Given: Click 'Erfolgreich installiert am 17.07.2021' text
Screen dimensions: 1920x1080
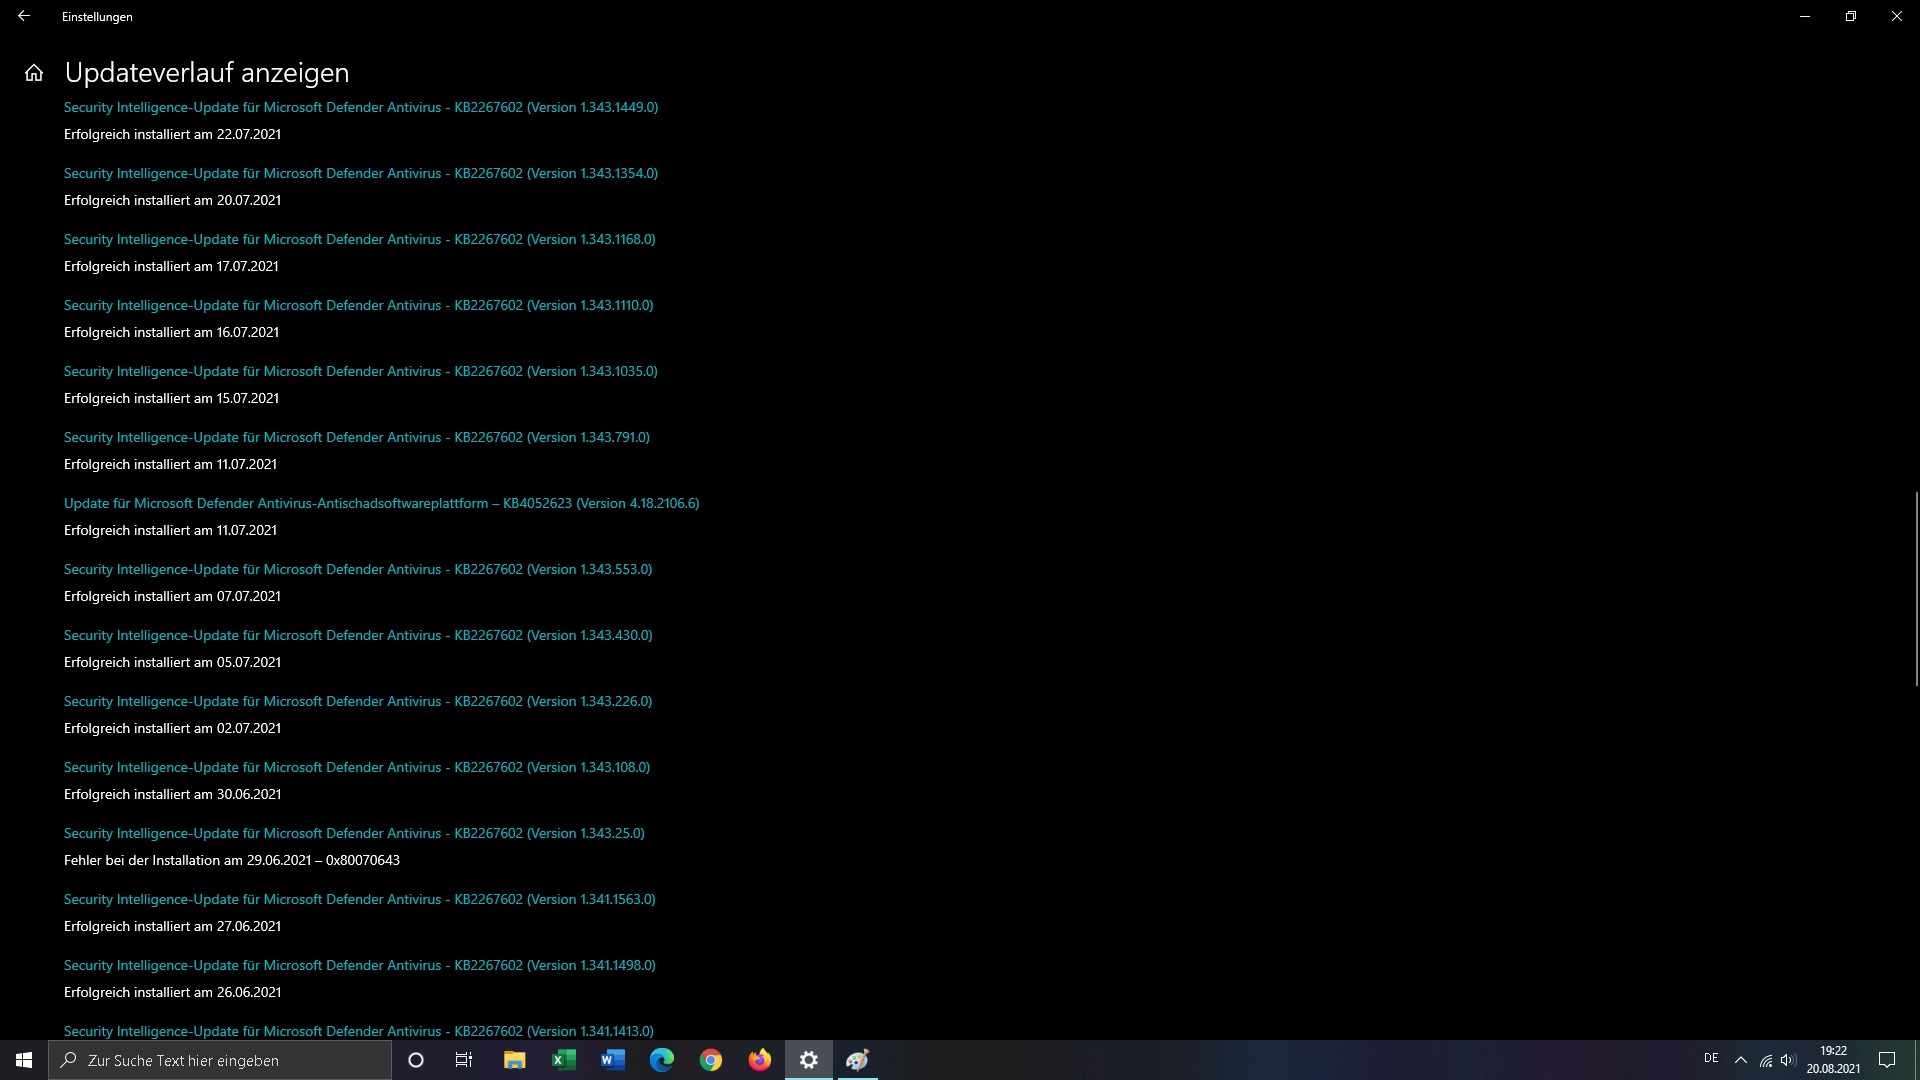Looking at the screenshot, I should point(171,266).
